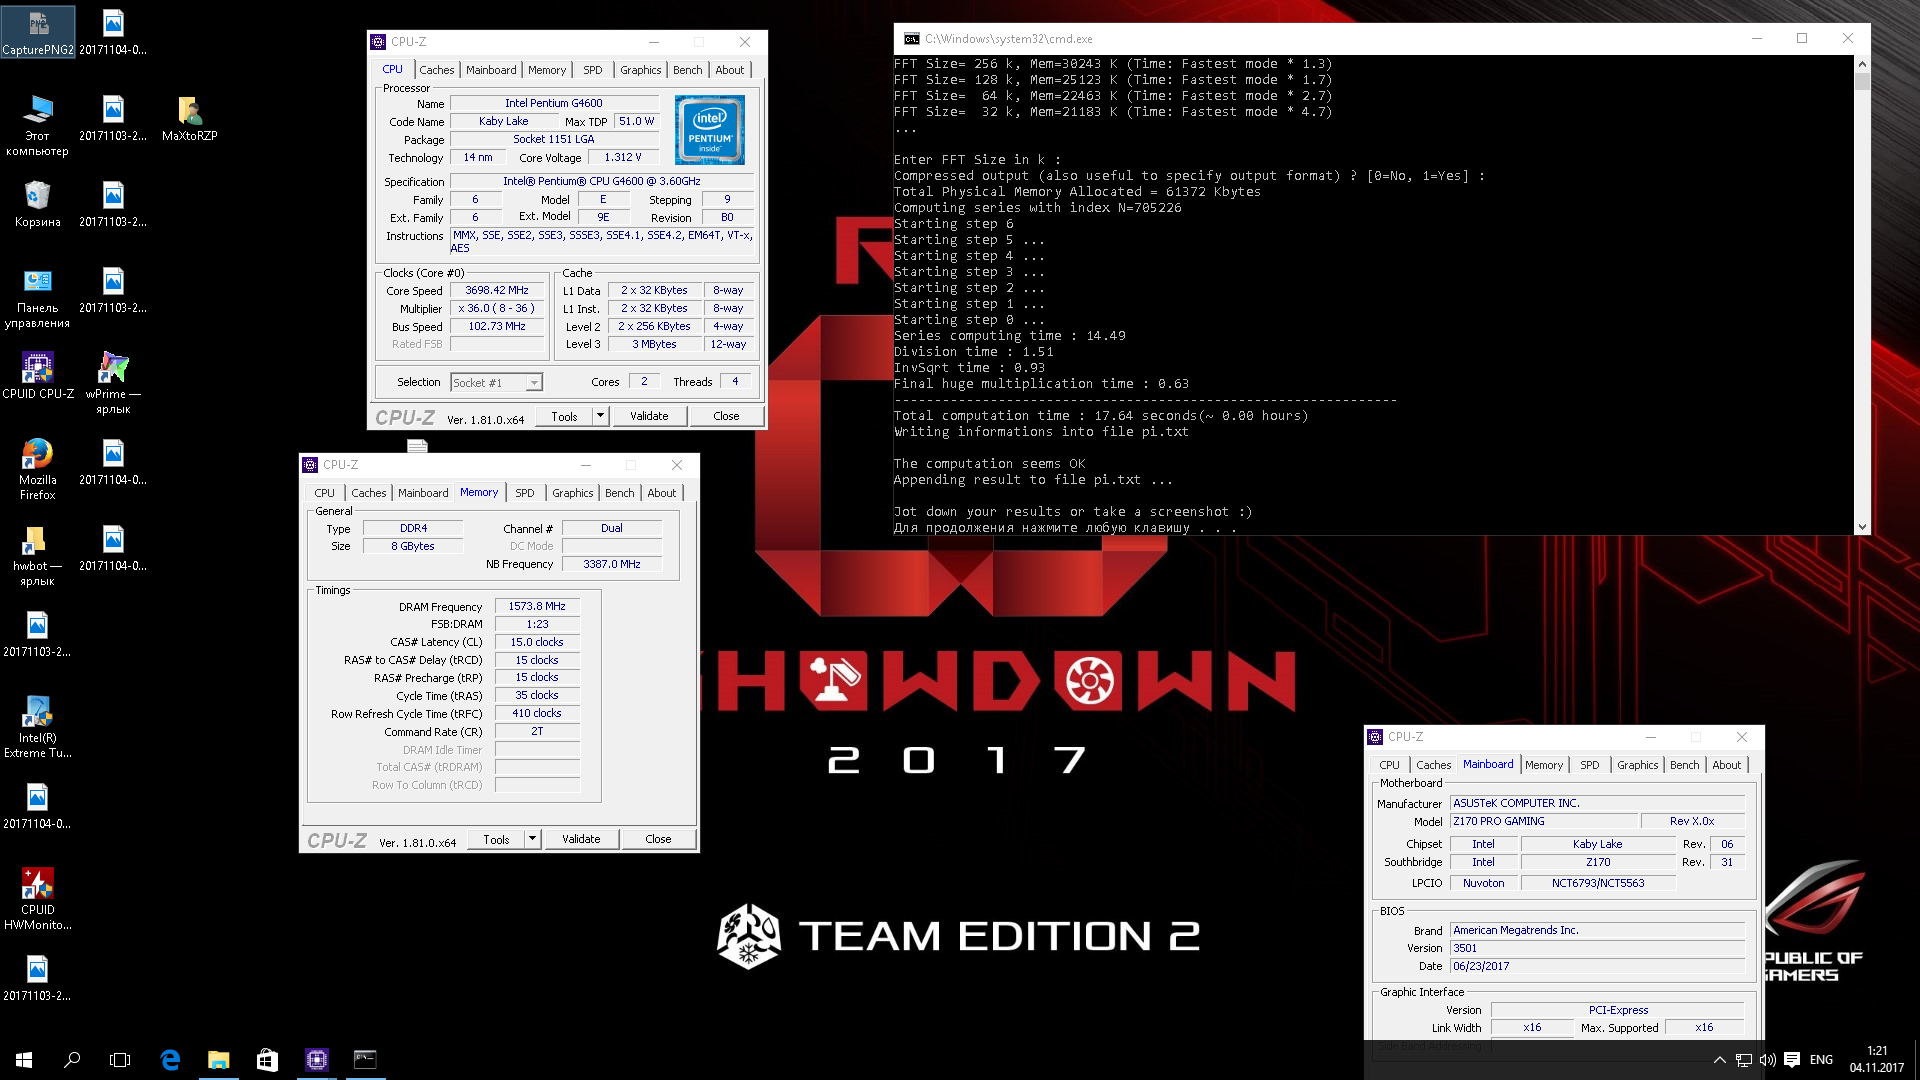The width and height of the screenshot is (1920, 1080).
Task: Open the Корзина recycle bin icon
Action: [37, 204]
